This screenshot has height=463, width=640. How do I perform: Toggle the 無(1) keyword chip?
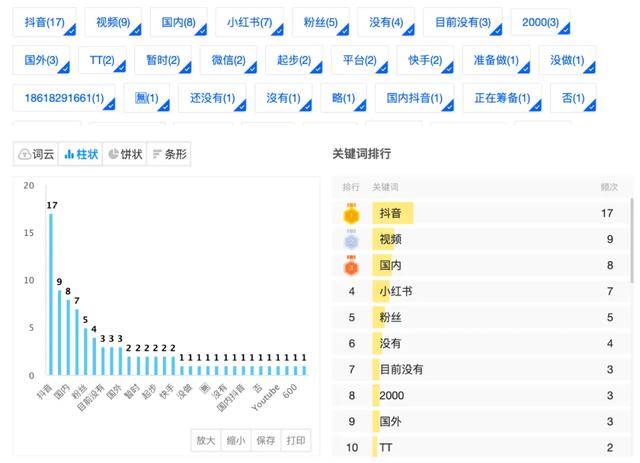click(x=147, y=98)
